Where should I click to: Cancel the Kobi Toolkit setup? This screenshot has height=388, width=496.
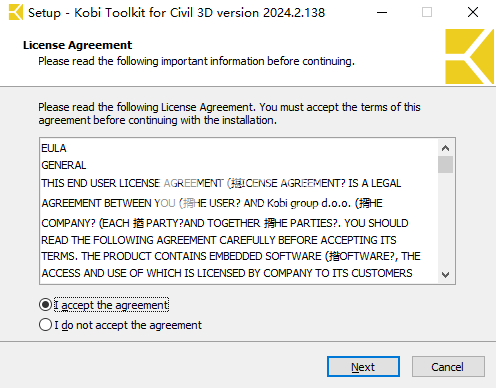[448, 367]
